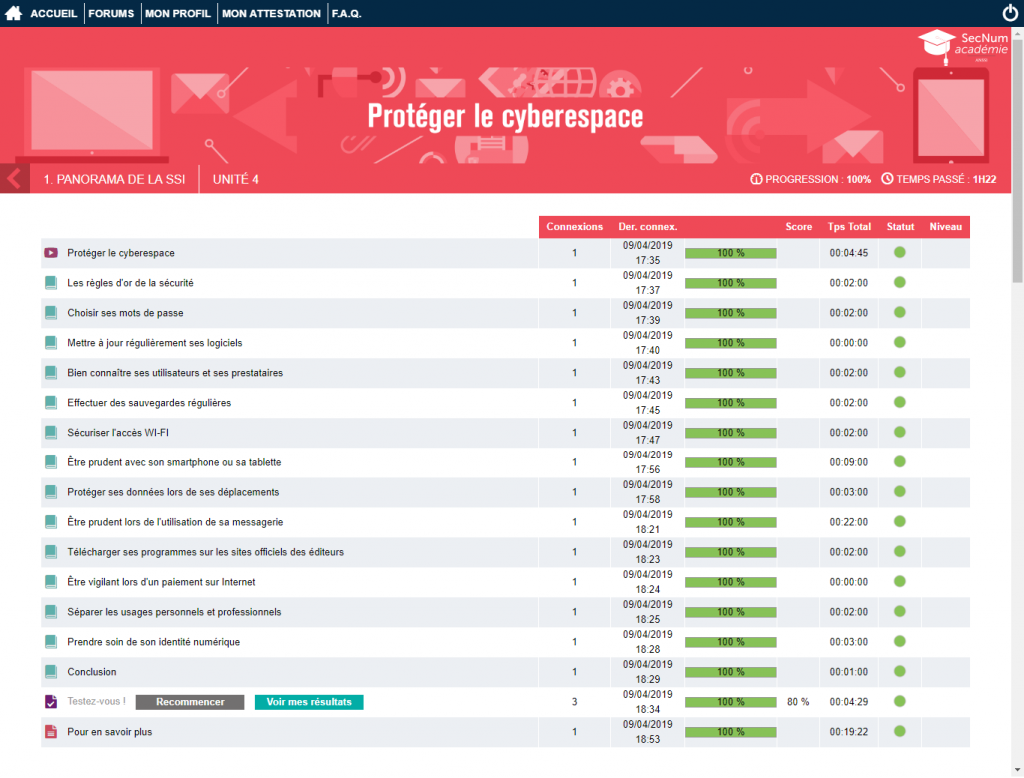This screenshot has width=1024, height=778.
Task: Open Effectuer des sauvegardes régulières lesson
Action: (148, 403)
